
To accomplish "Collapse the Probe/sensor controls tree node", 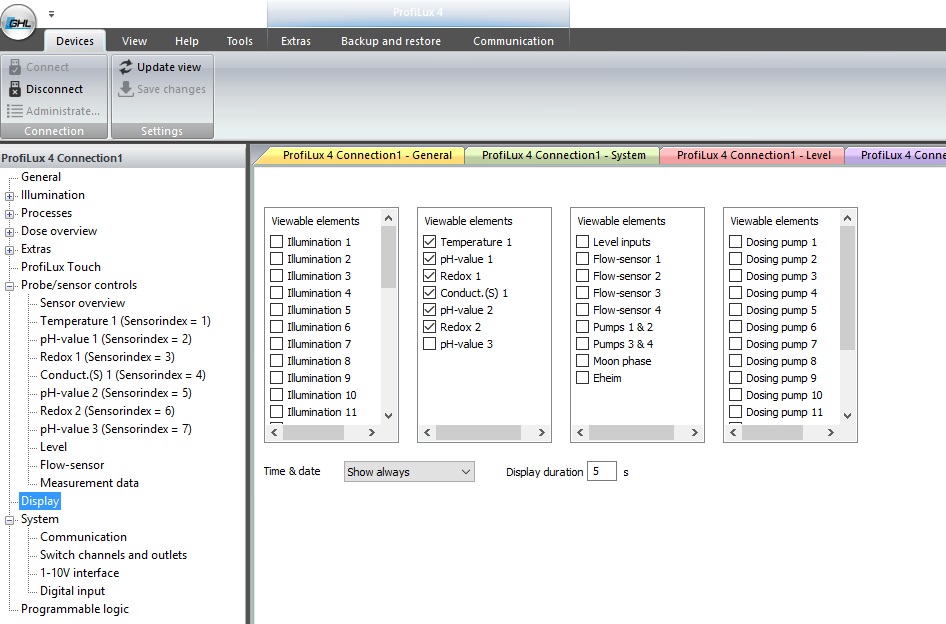I will tap(9, 286).
